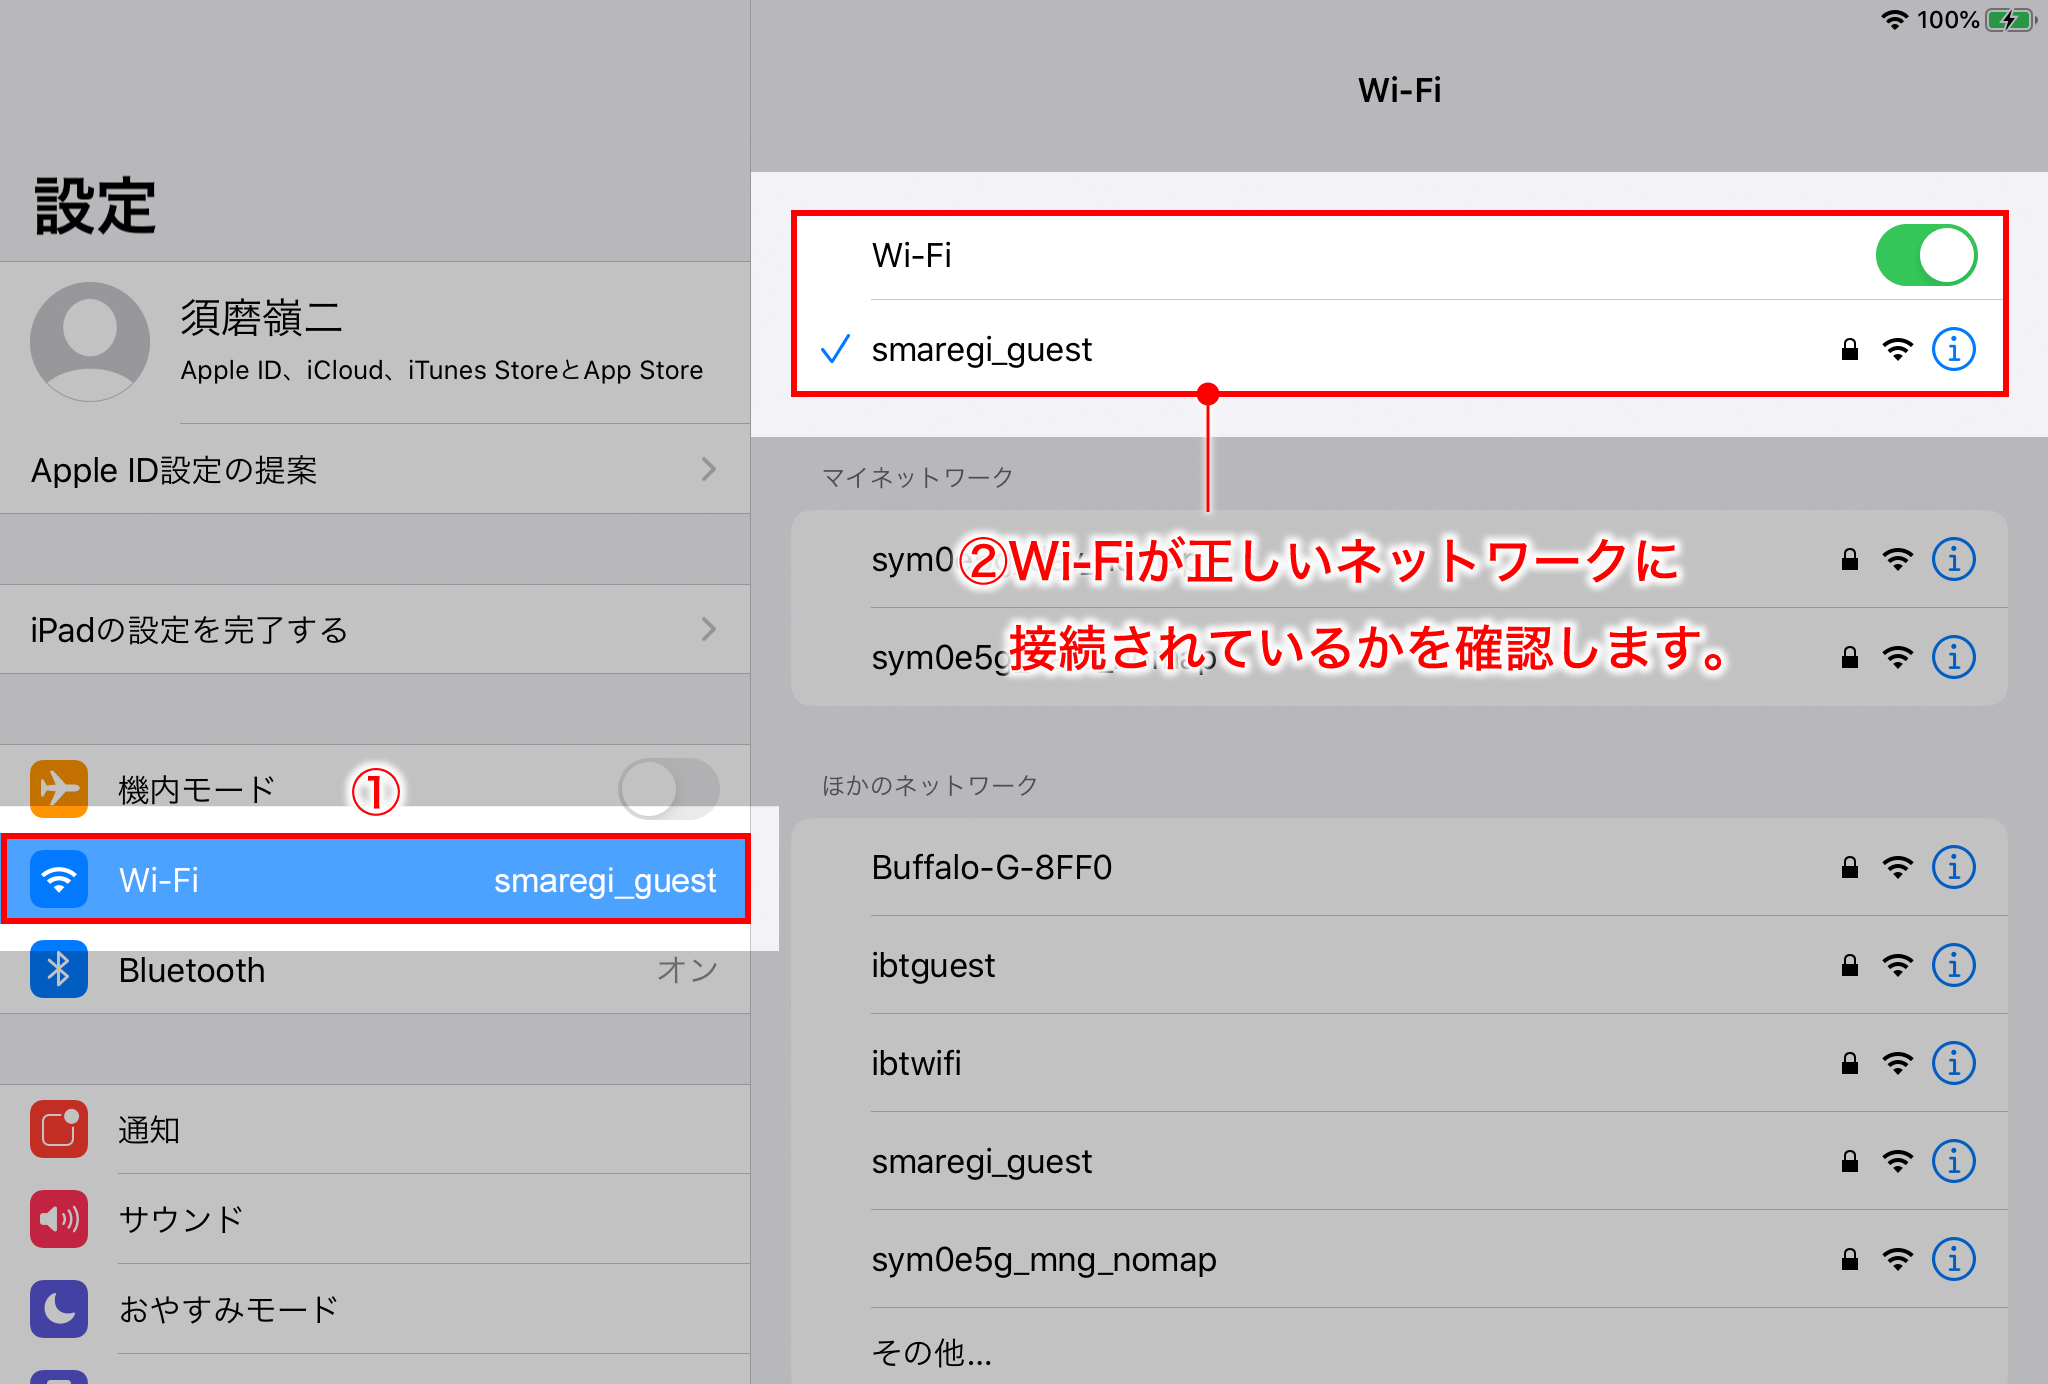Open info for connected smaregi_guest network
The width and height of the screenshot is (2048, 1384).
1953,349
